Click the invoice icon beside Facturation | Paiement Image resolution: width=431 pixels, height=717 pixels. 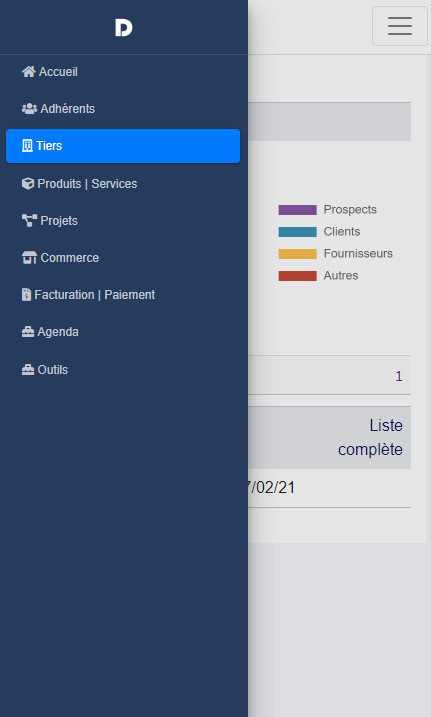[x=27, y=294]
